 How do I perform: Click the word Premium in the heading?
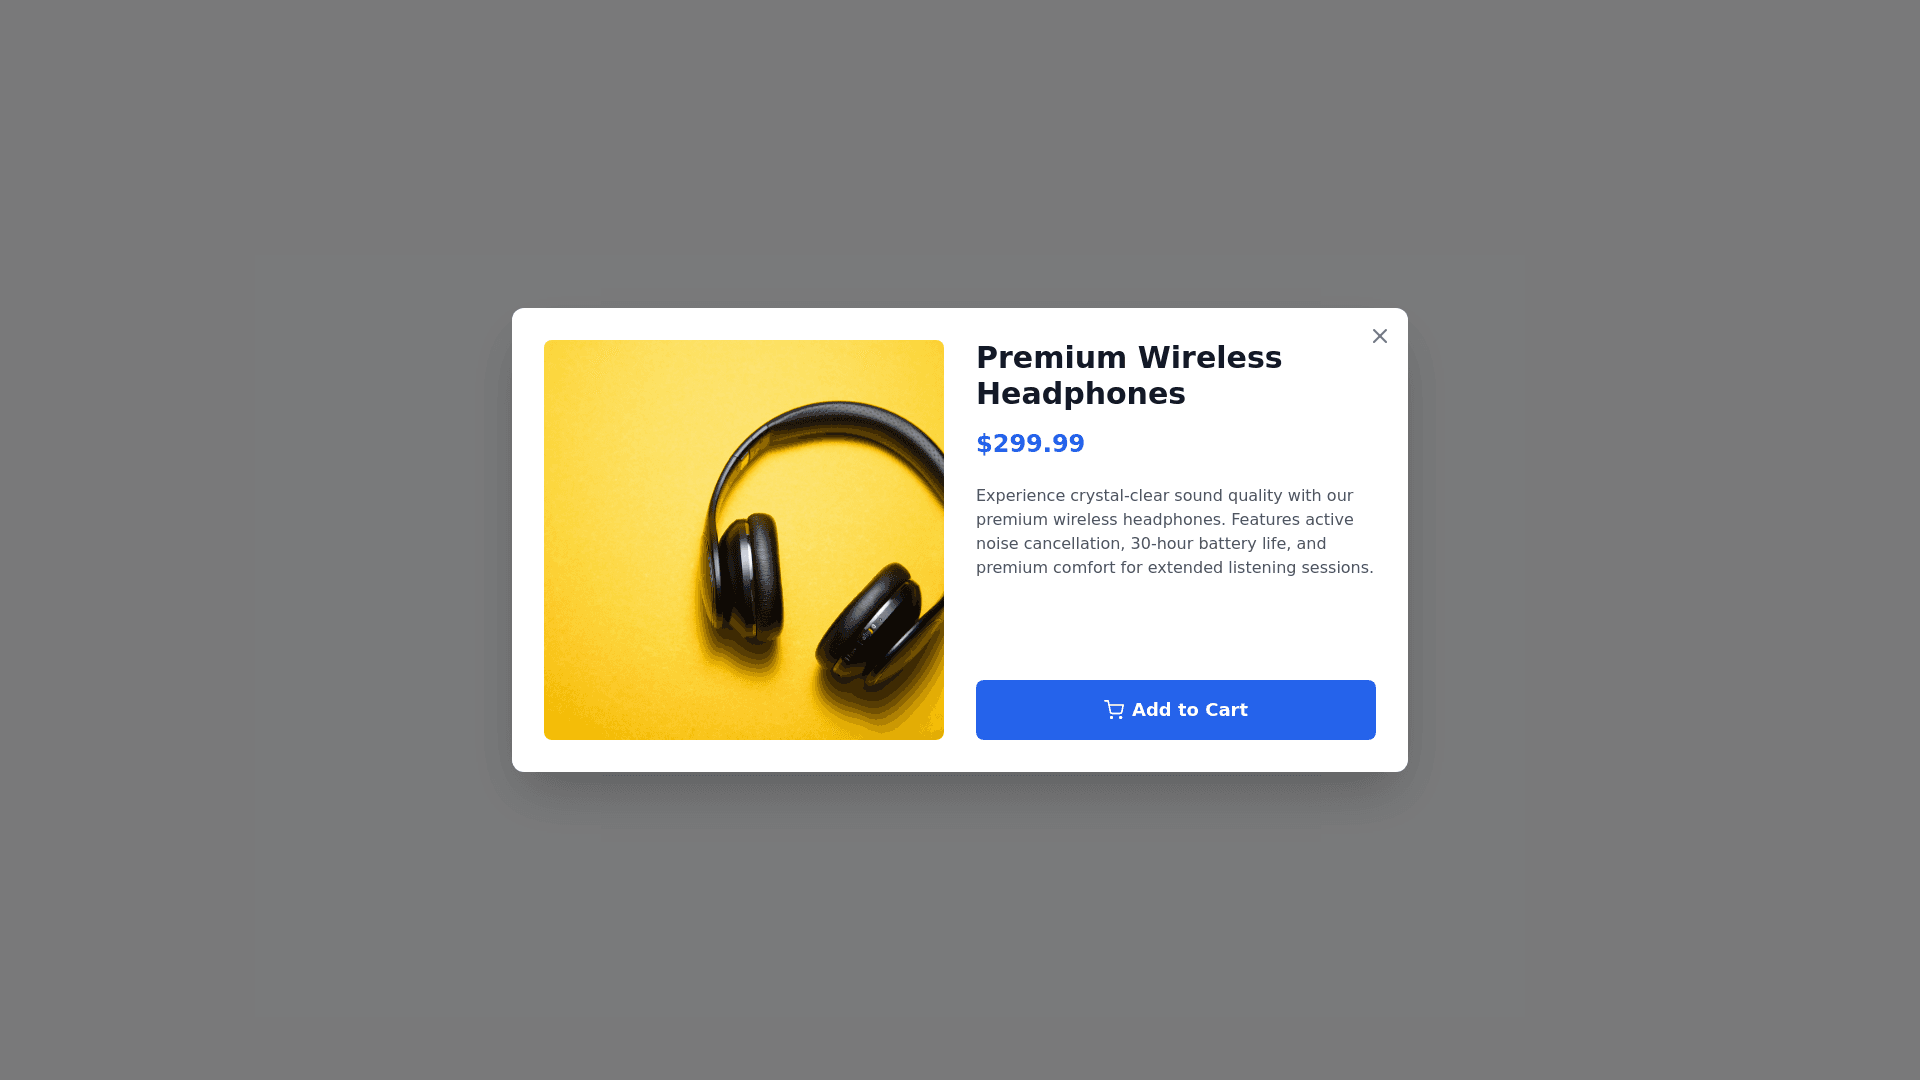click(x=1051, y=358)
